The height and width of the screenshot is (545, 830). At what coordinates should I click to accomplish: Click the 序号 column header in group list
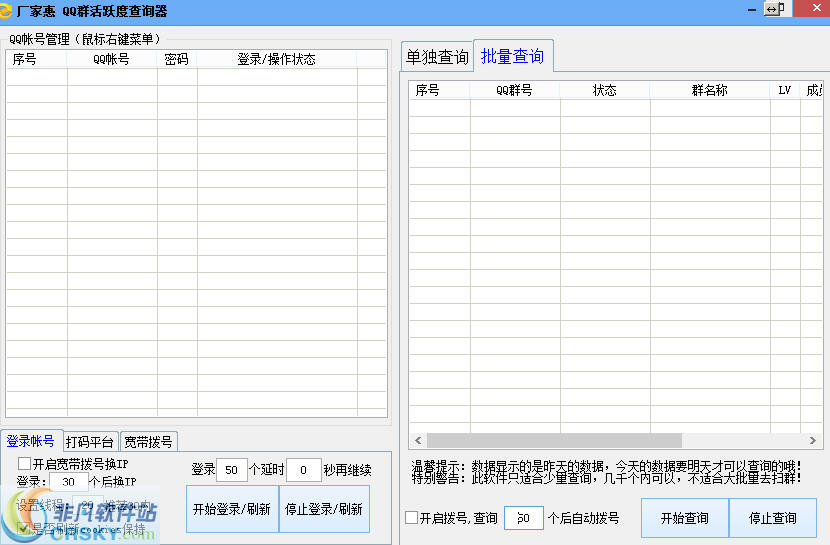pyautogui.click(x=439, y=90)
